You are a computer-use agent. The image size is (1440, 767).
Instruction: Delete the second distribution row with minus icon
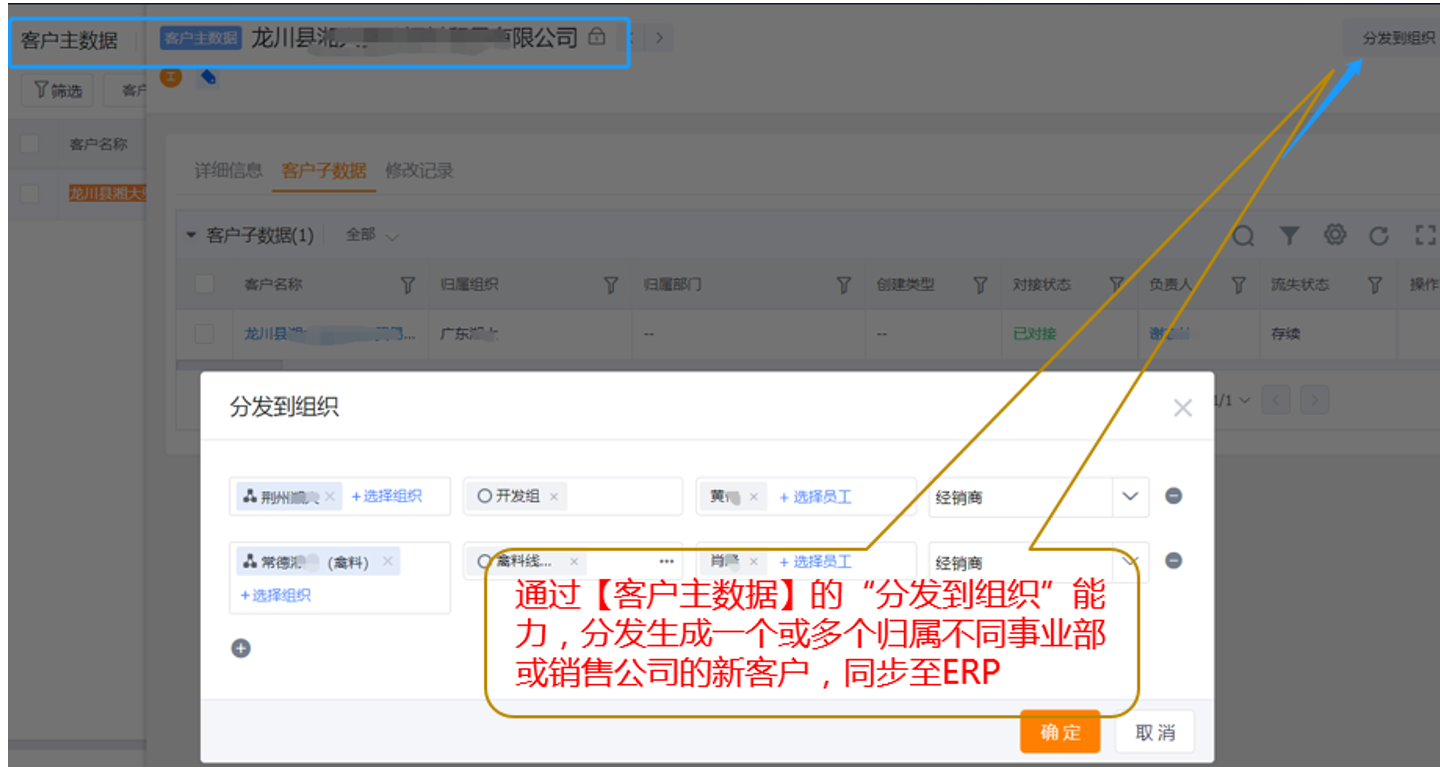pyautogui.click(x=1174, y=561)
